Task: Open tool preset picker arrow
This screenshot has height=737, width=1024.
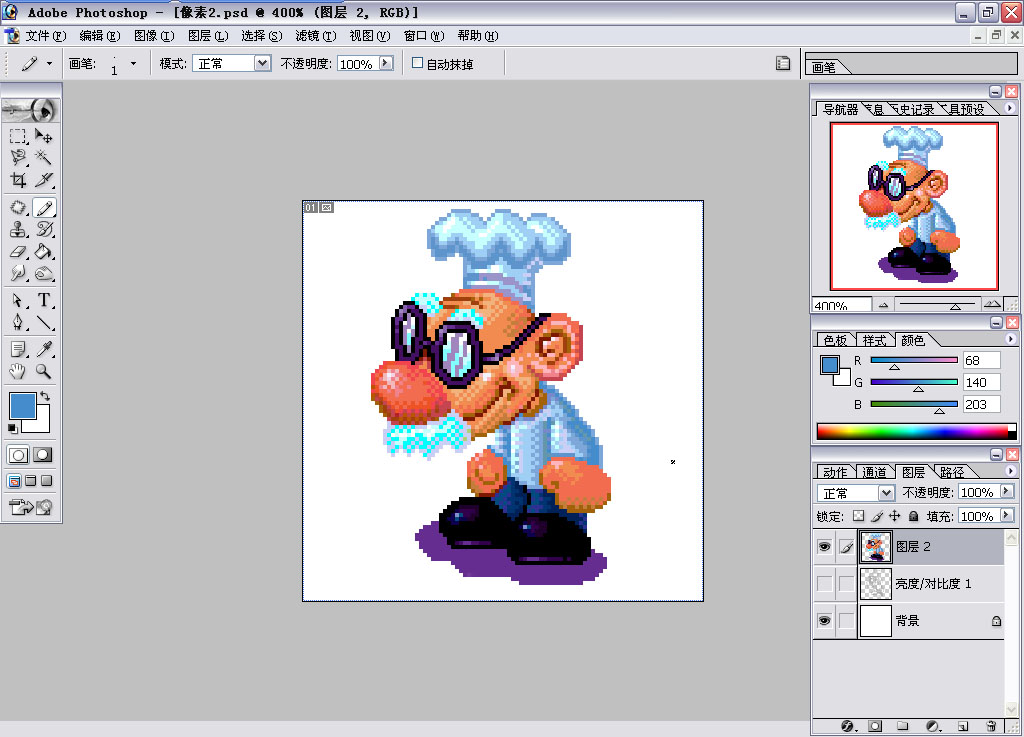Action: tap(49, 63)
